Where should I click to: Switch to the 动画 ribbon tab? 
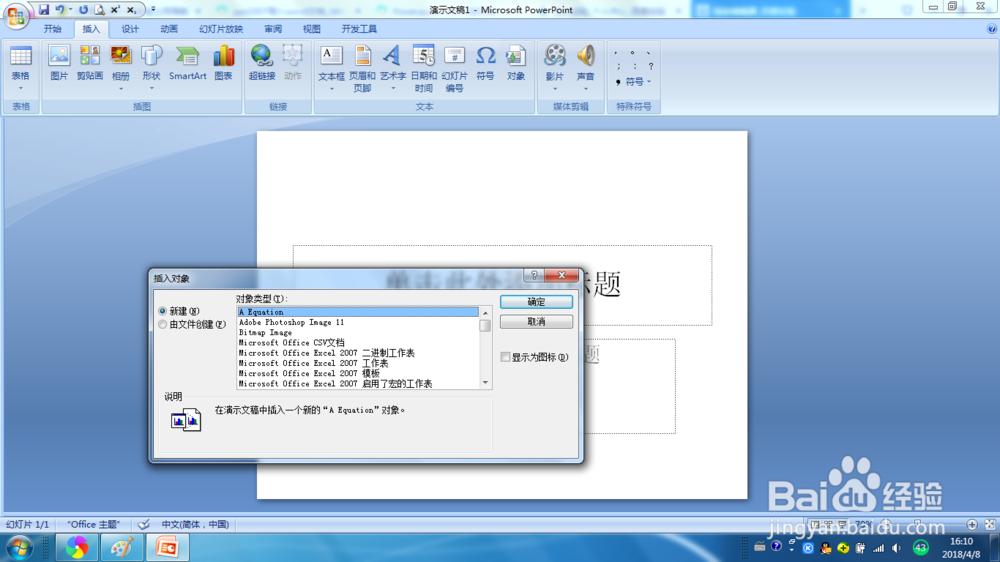[x=169, y=29]
